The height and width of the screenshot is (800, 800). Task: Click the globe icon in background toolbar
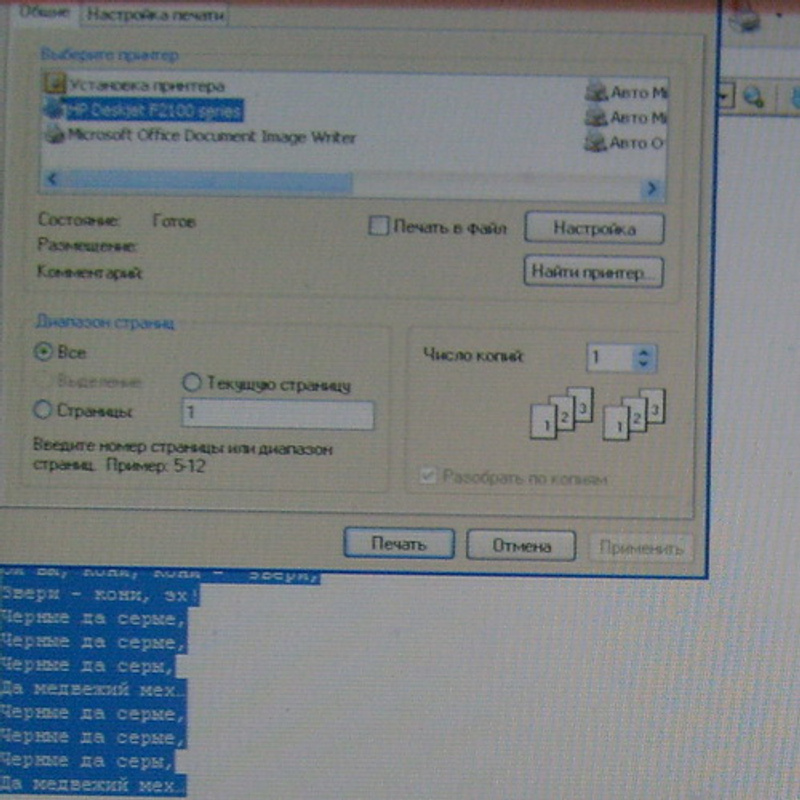pyautogui.click(x=754, y=96)
